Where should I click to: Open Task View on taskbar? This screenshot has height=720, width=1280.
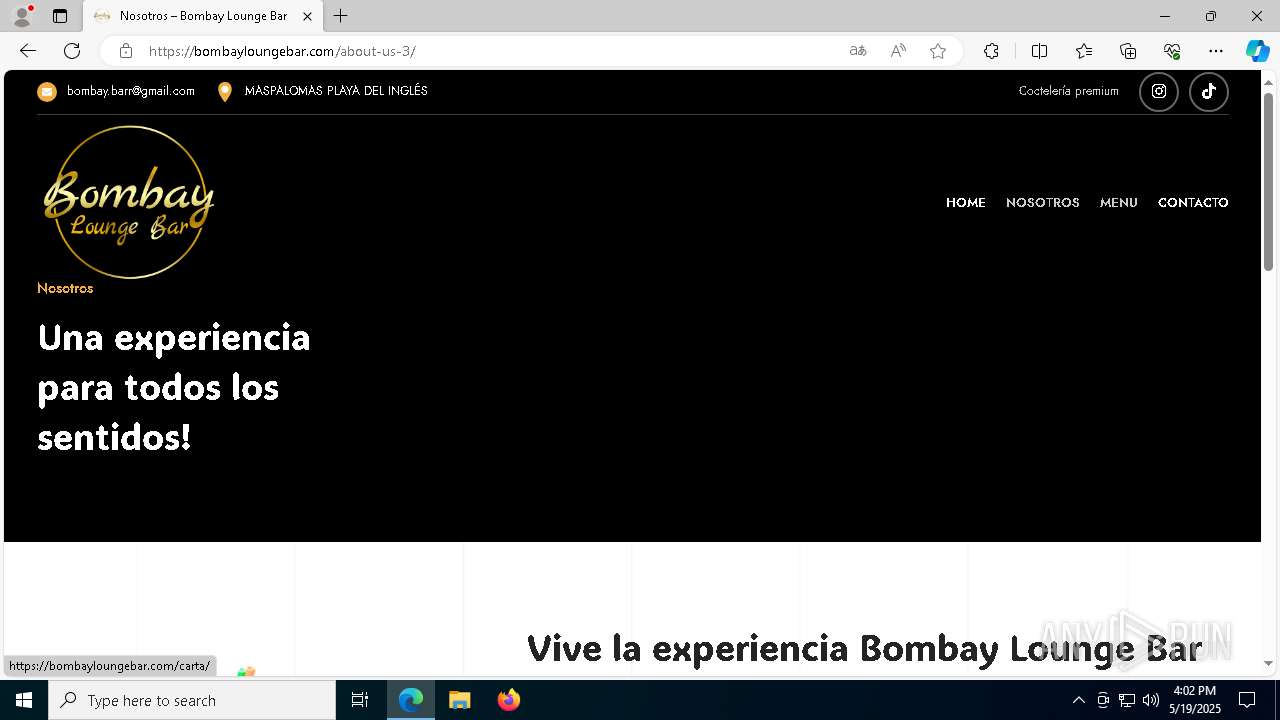coord(360,700)
